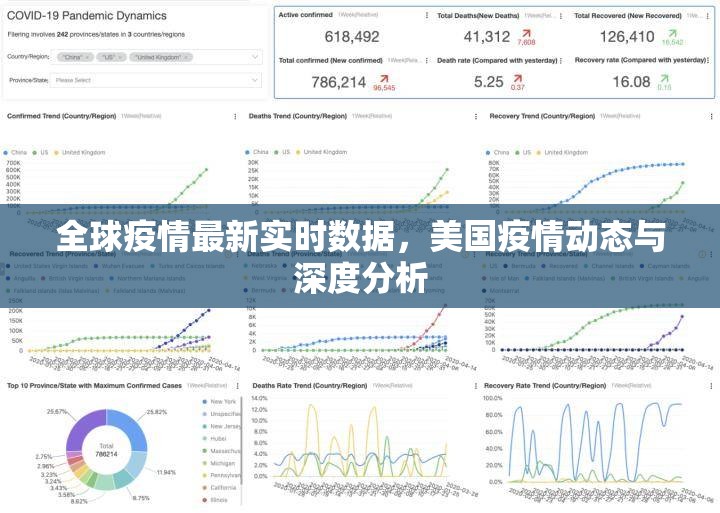Toggle New York in the pie chart legend

pyautogui.click(x=222, y=401)
